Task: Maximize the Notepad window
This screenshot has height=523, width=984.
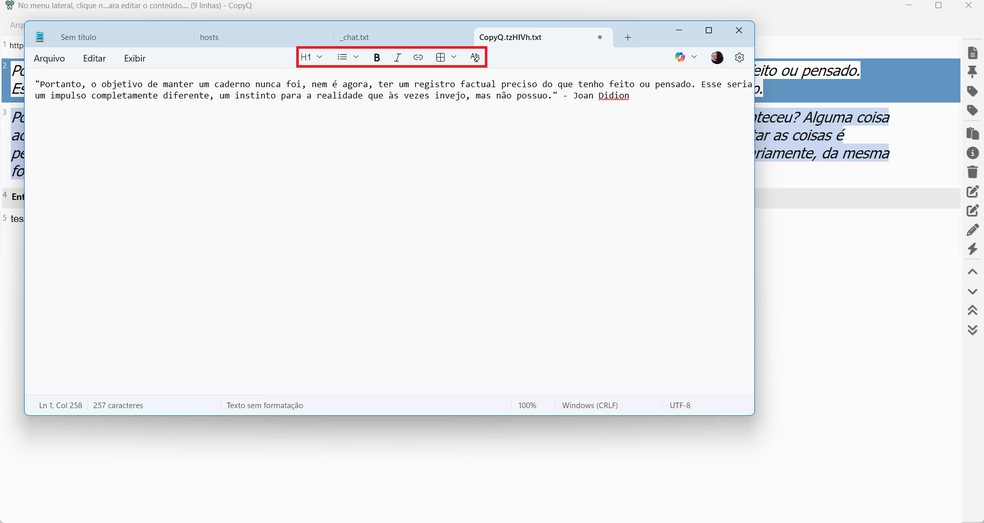Action: click(709, 30)
